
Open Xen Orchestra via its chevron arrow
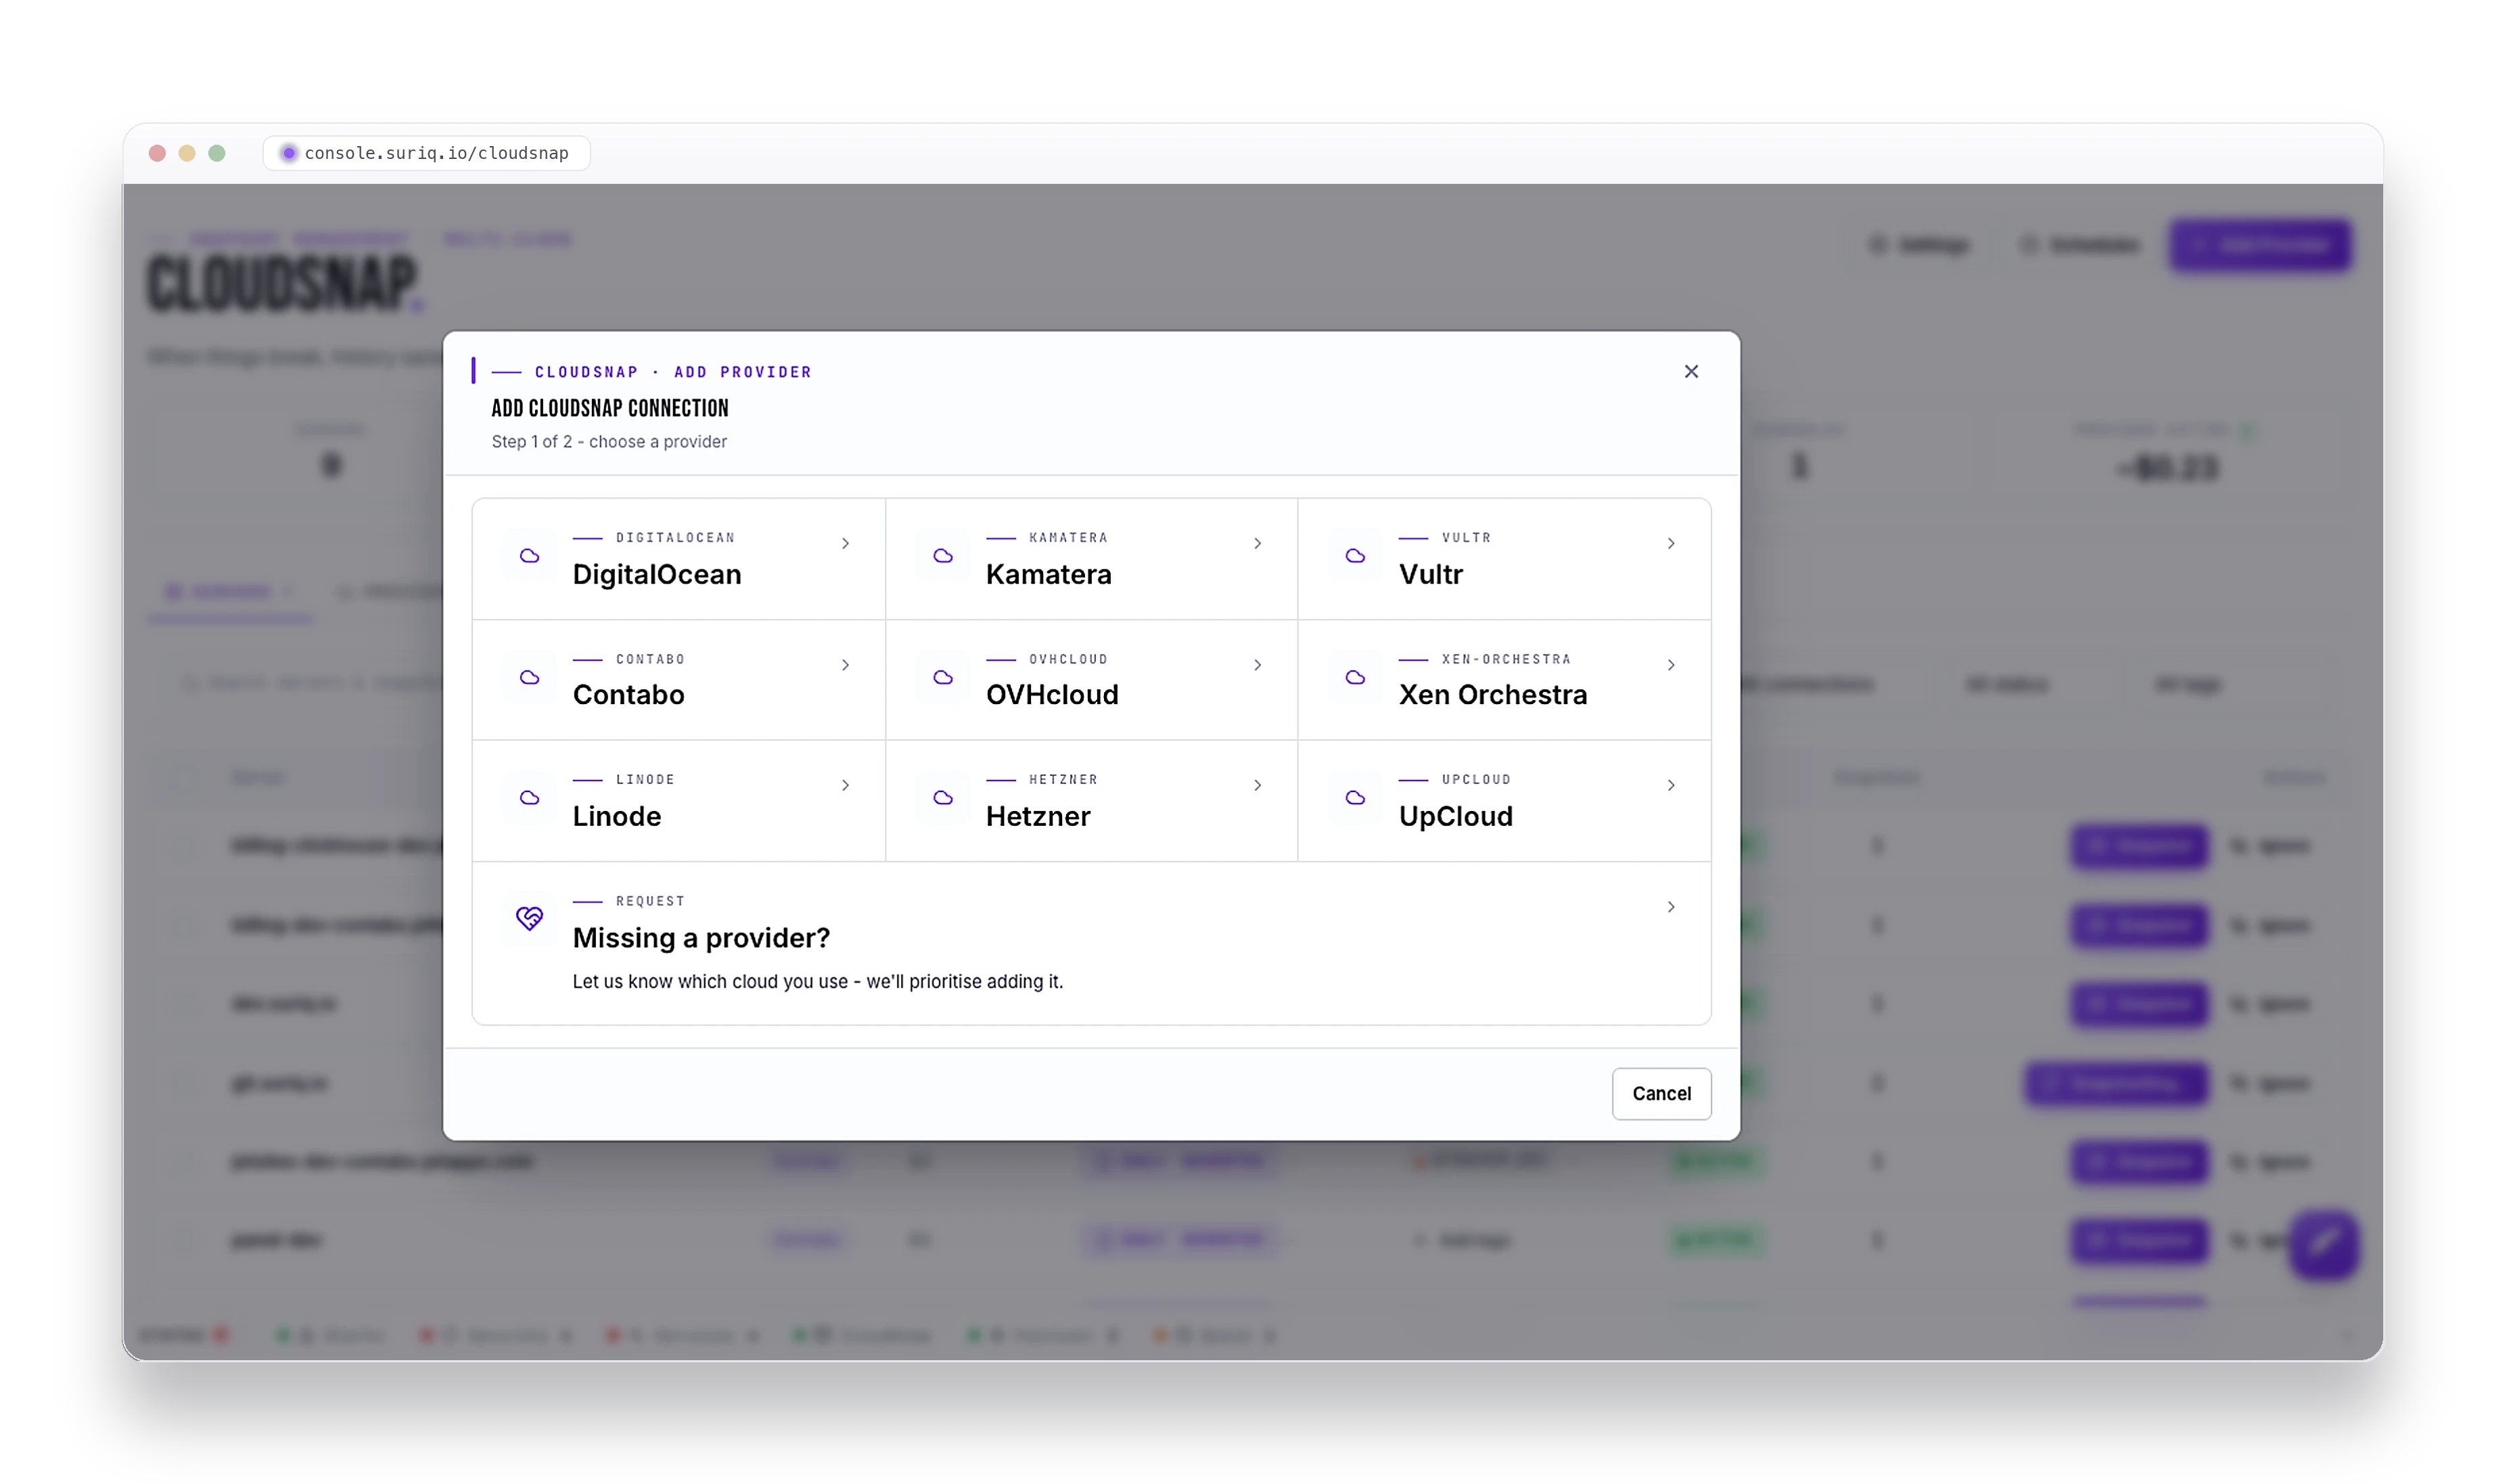pos(1671,665)
